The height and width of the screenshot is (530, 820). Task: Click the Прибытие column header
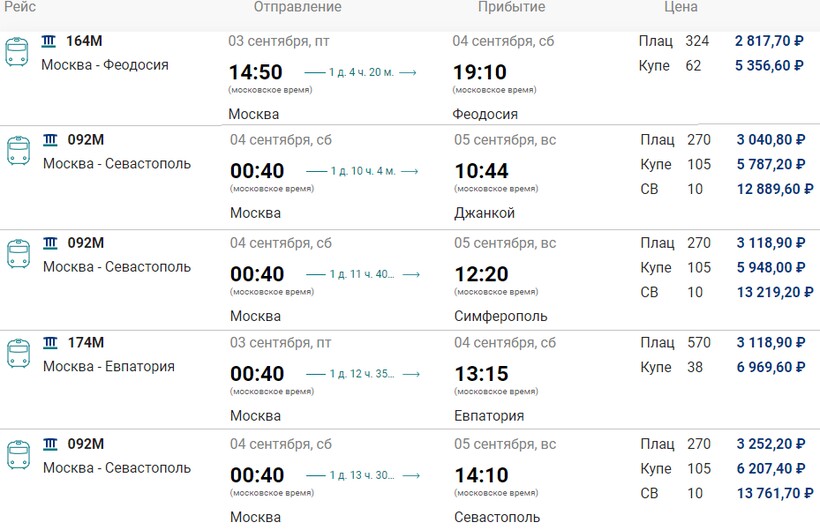tap(511, 7)
